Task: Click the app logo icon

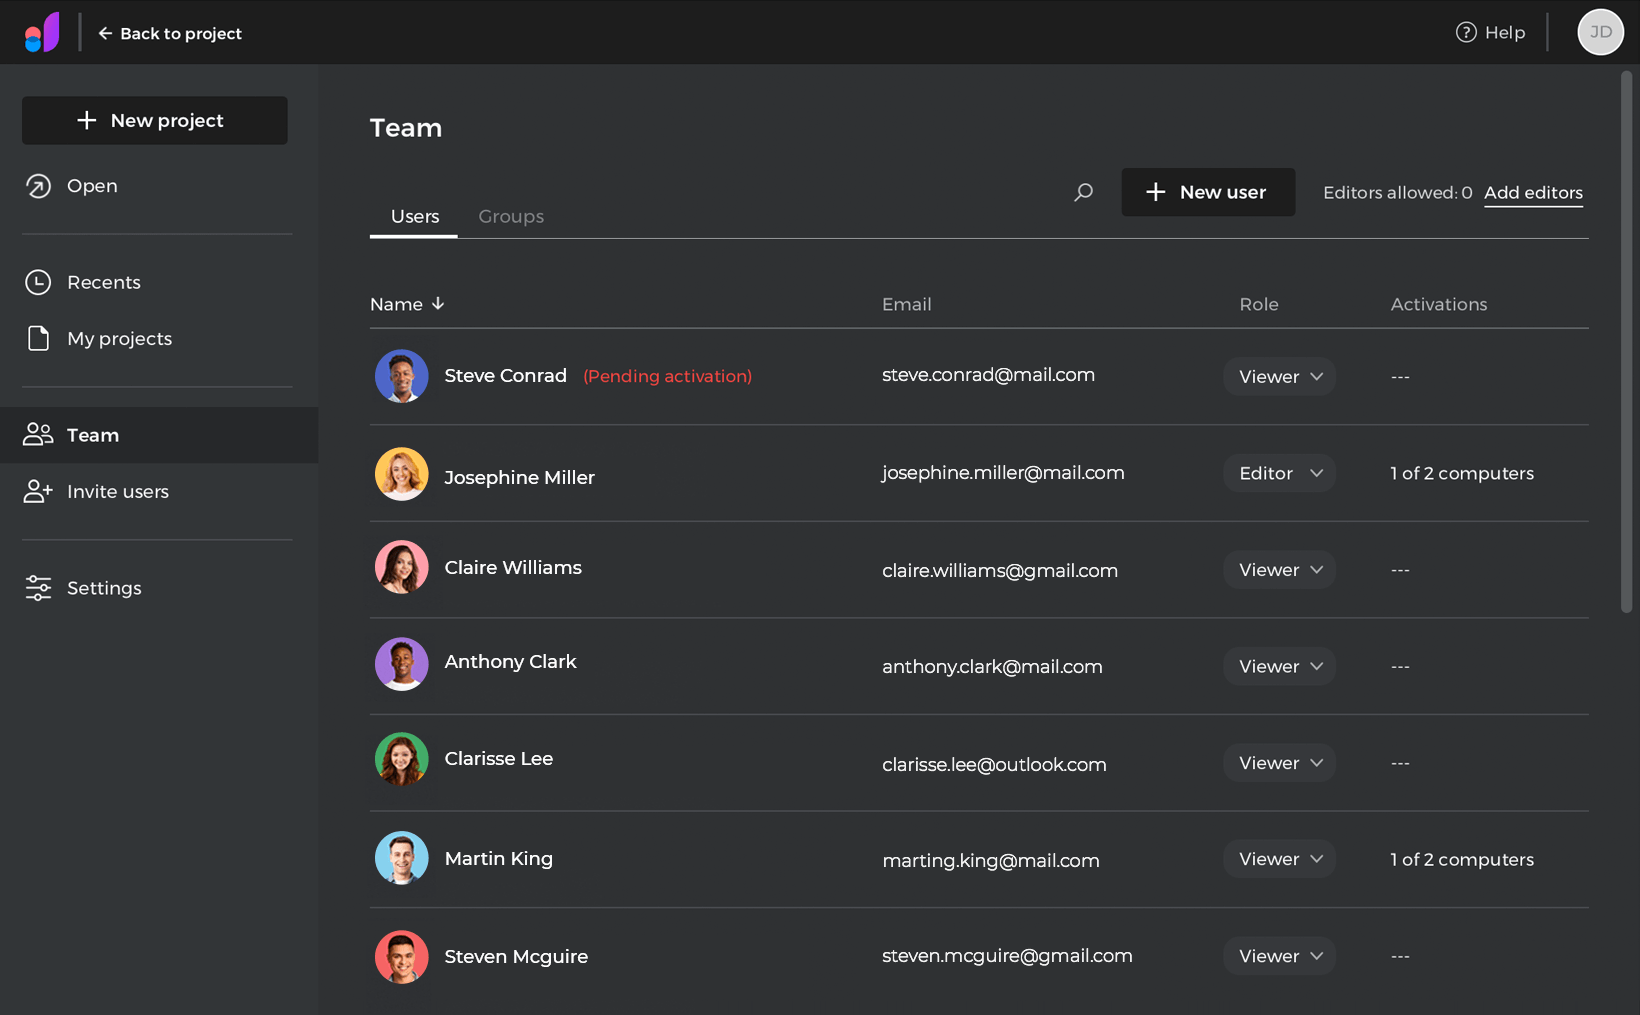Action: pyautogui.click(x=42, y=32)
